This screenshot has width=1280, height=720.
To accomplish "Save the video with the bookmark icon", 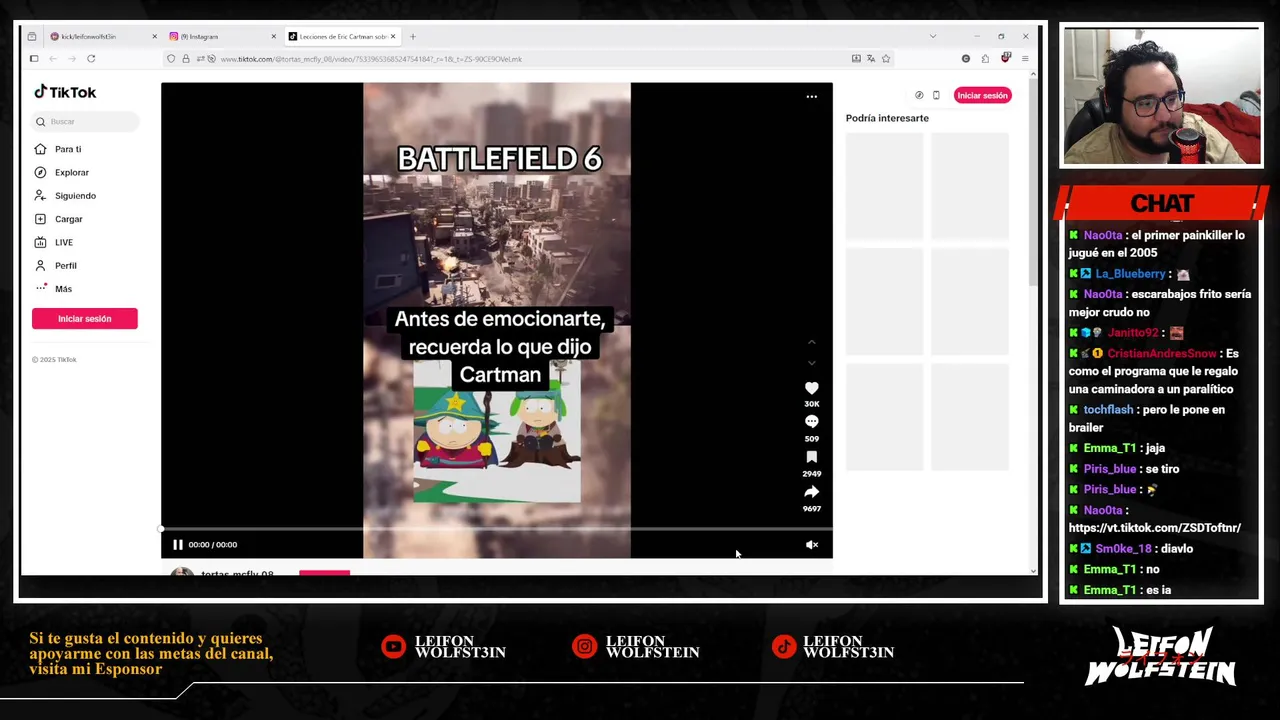I will coord(812,457).
